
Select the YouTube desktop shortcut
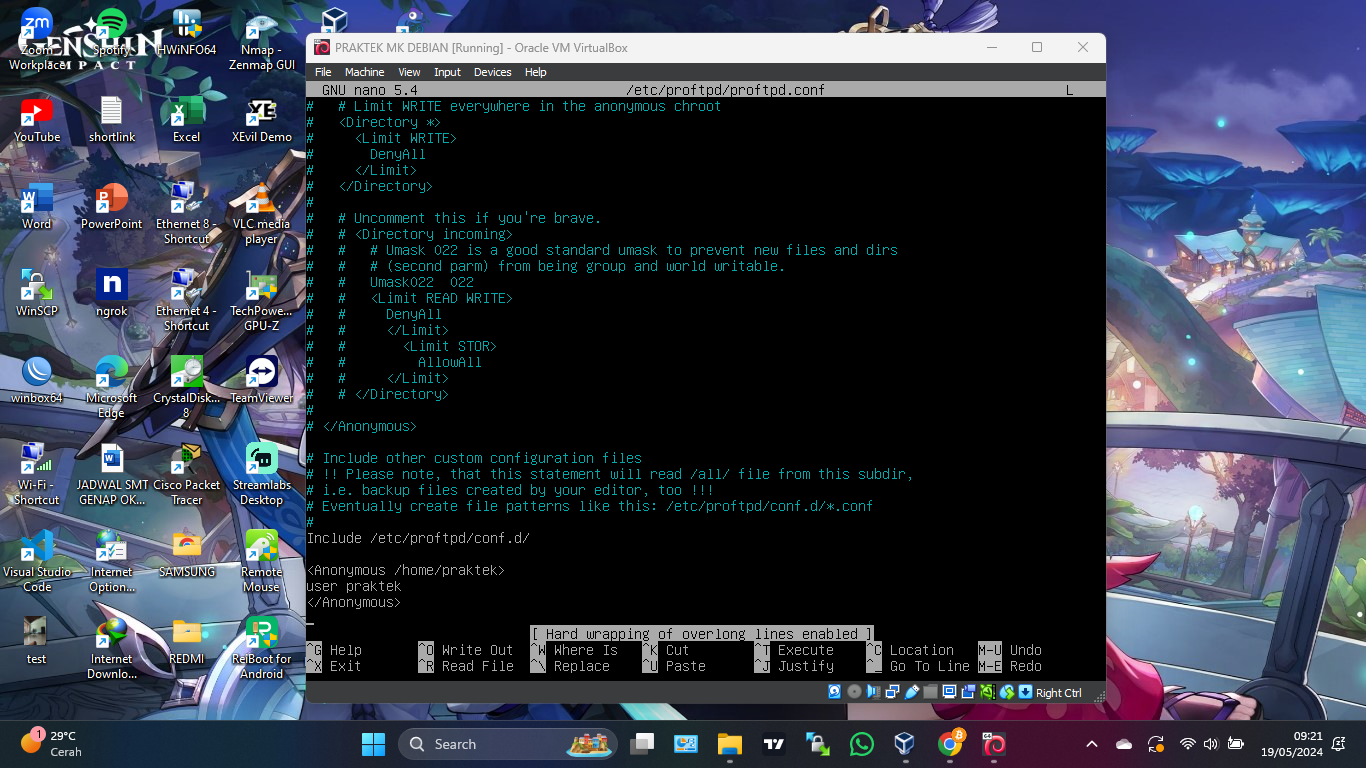tap(37, 120)
